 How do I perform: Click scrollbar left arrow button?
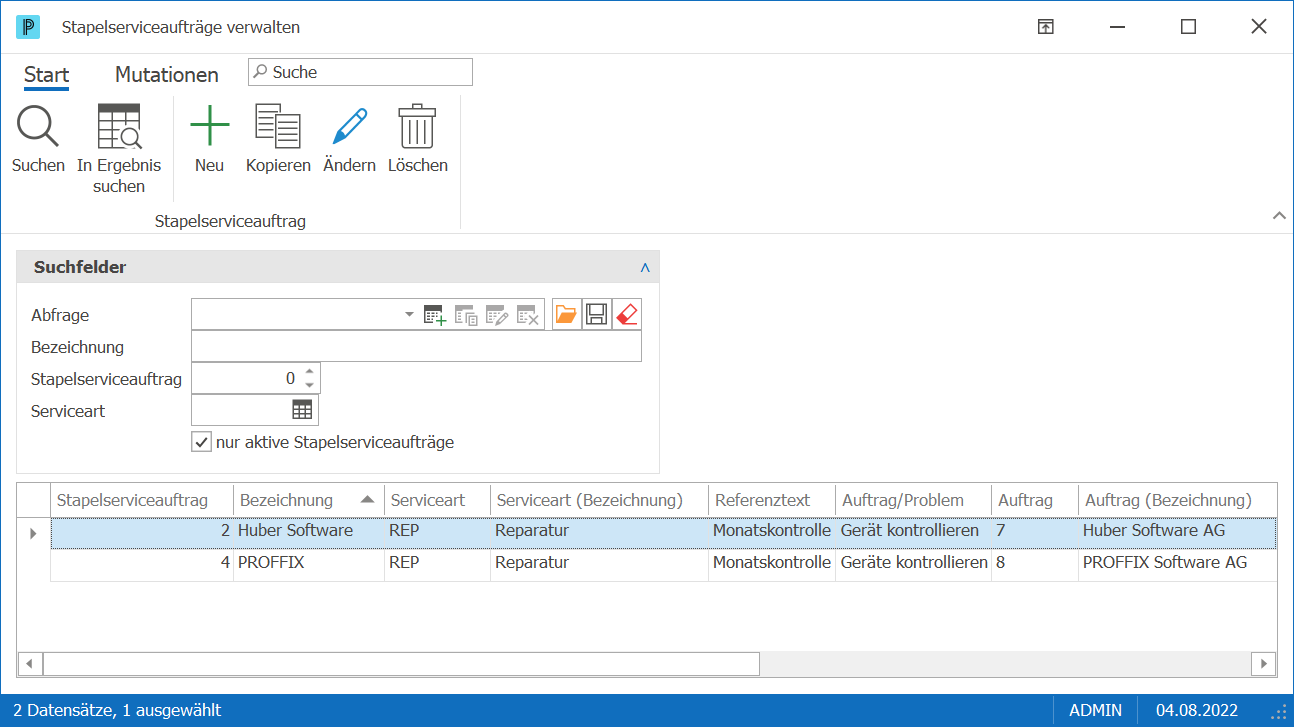click(30, 663)
